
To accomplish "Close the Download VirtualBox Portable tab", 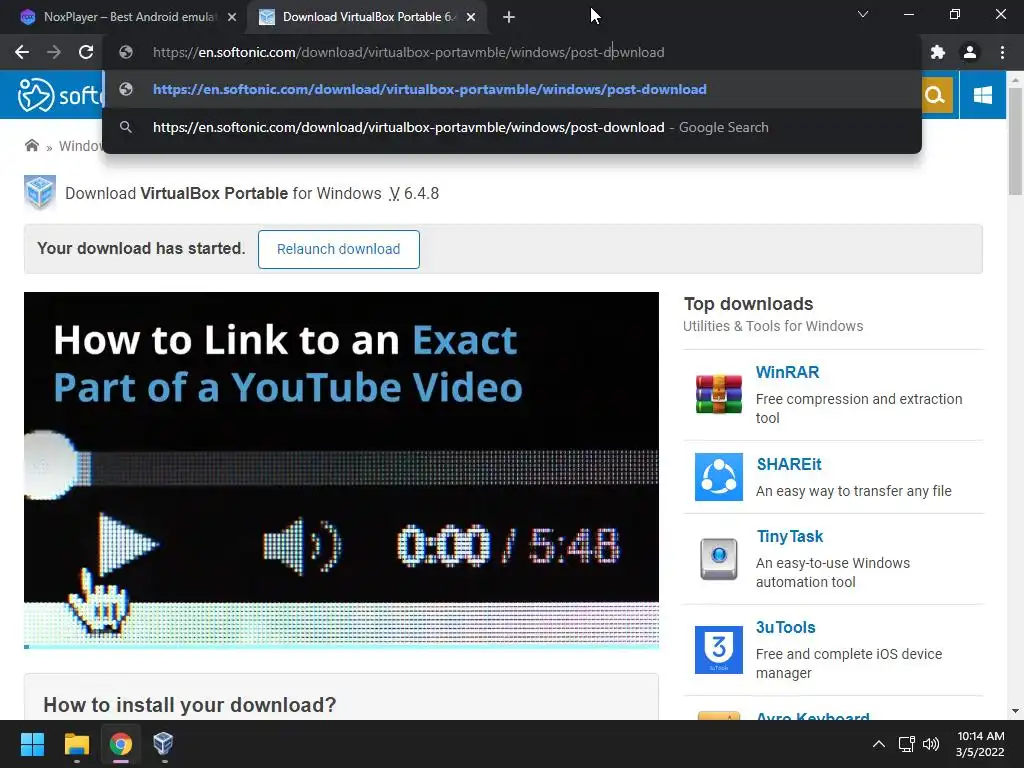I will click(471, 17).
